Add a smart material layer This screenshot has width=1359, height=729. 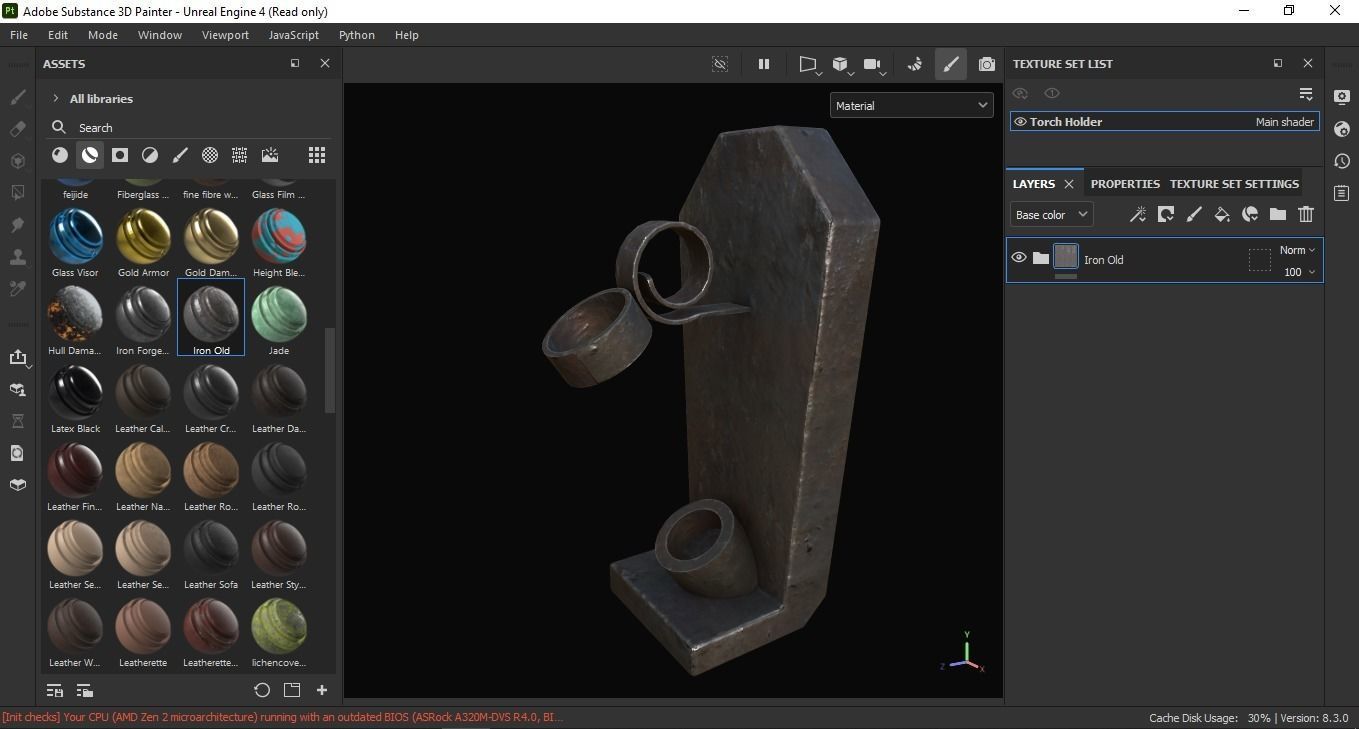coord(1250,214)
